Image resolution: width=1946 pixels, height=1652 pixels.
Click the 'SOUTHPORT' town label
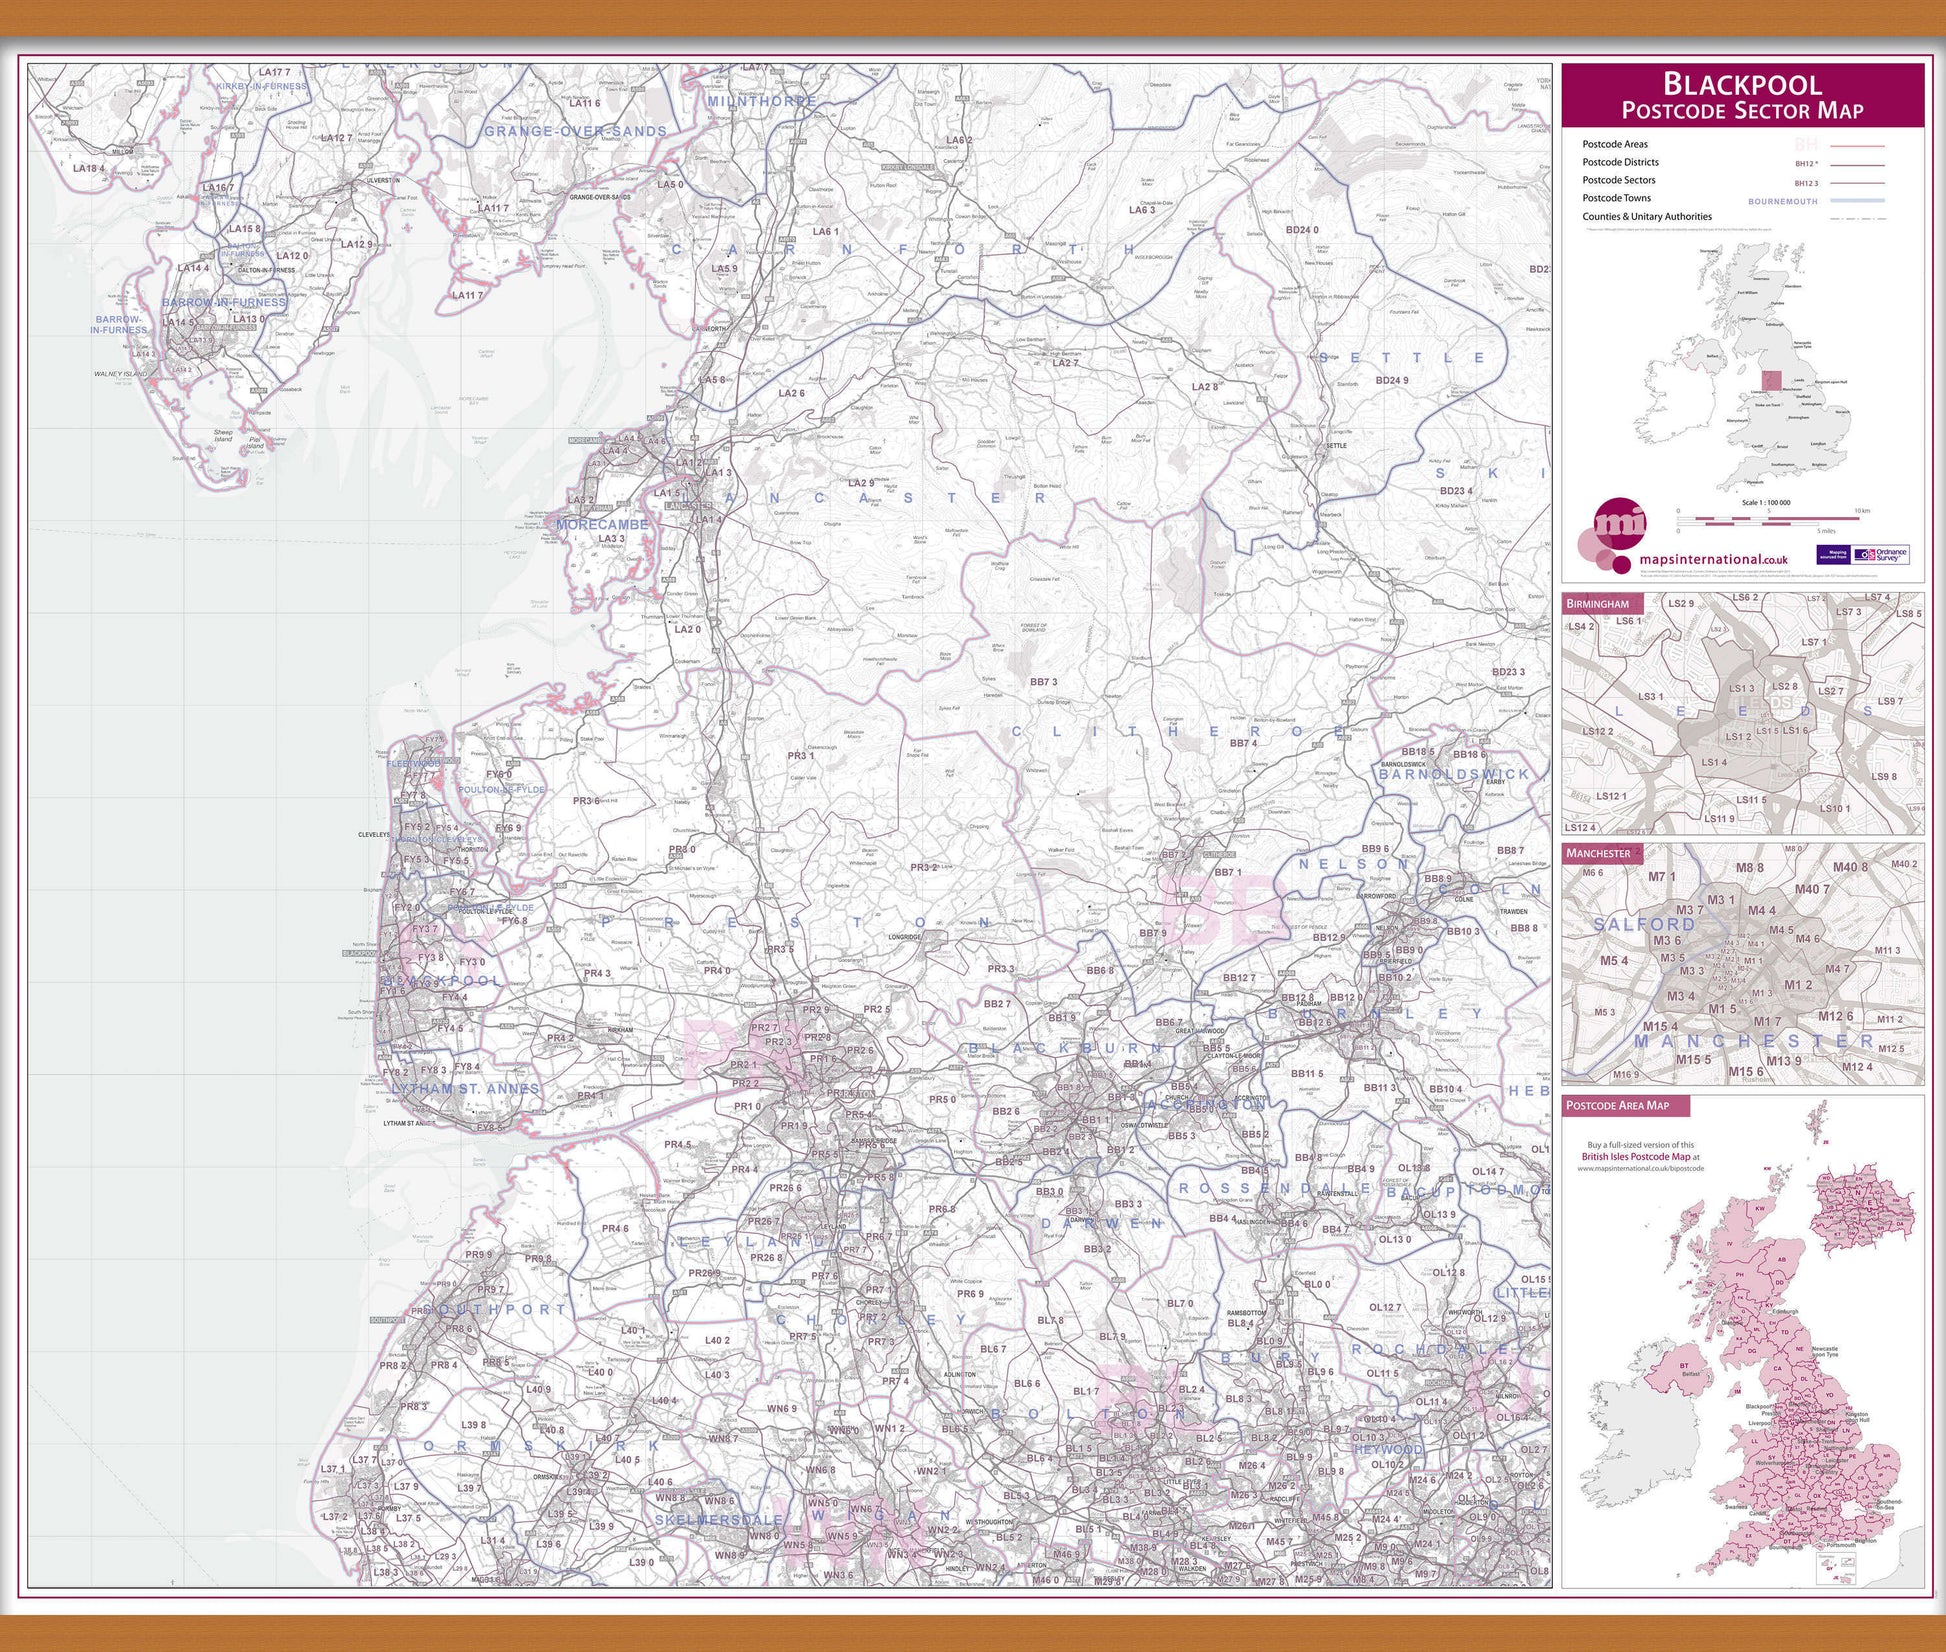496,1309
